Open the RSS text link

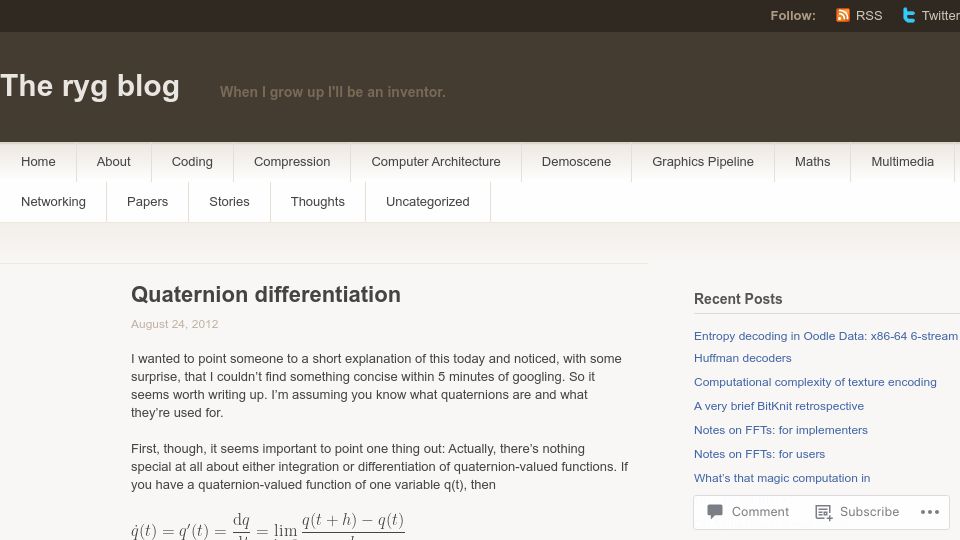pos(869,15)
